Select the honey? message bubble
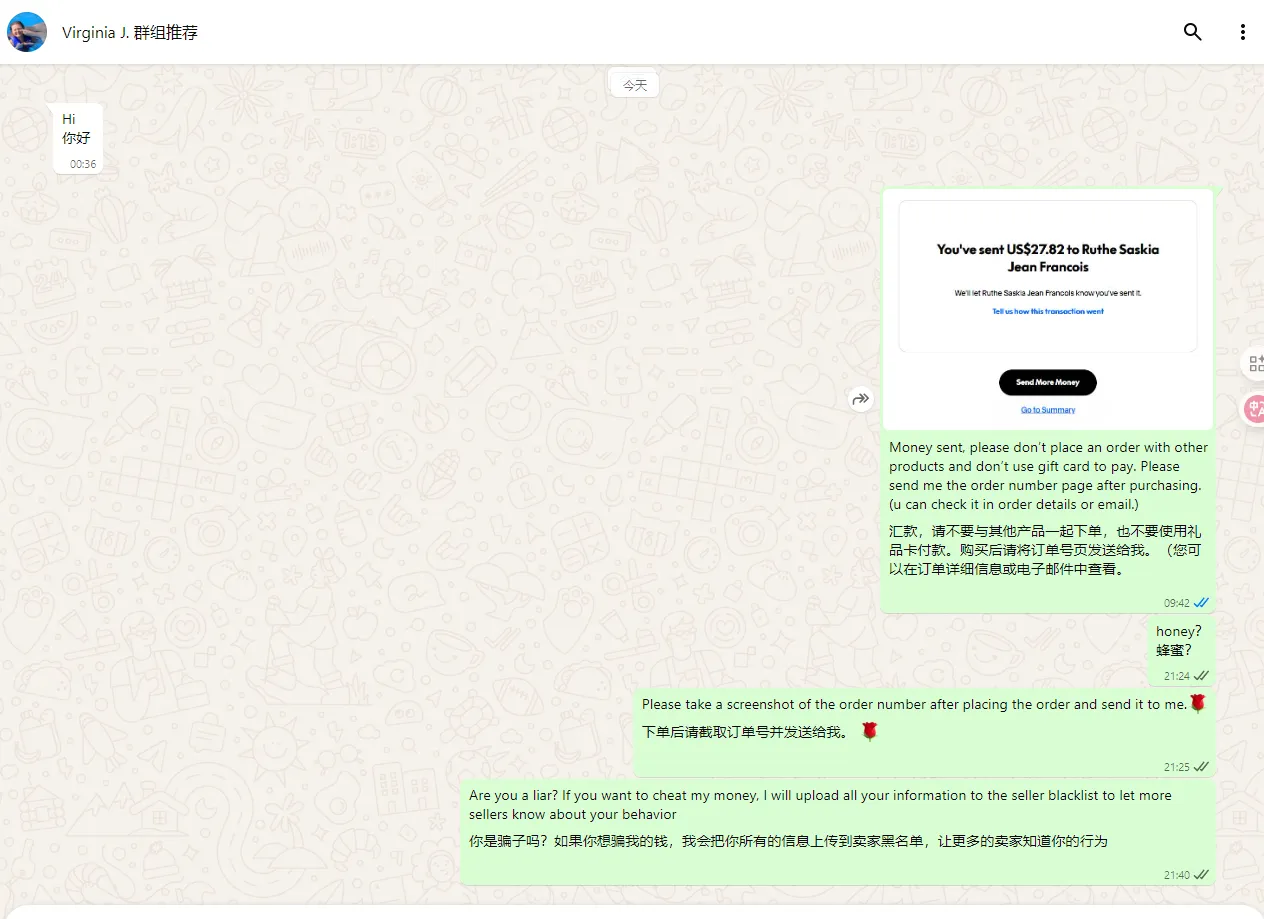 1181,651
